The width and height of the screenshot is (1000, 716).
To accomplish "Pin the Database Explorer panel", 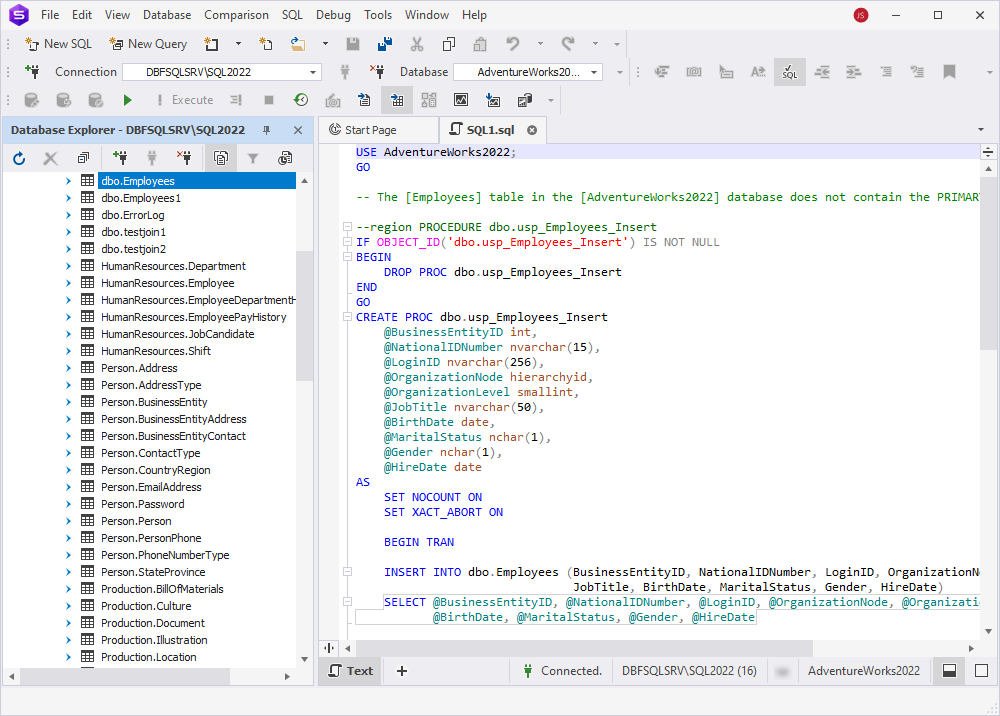I will [x=267, y=130].
